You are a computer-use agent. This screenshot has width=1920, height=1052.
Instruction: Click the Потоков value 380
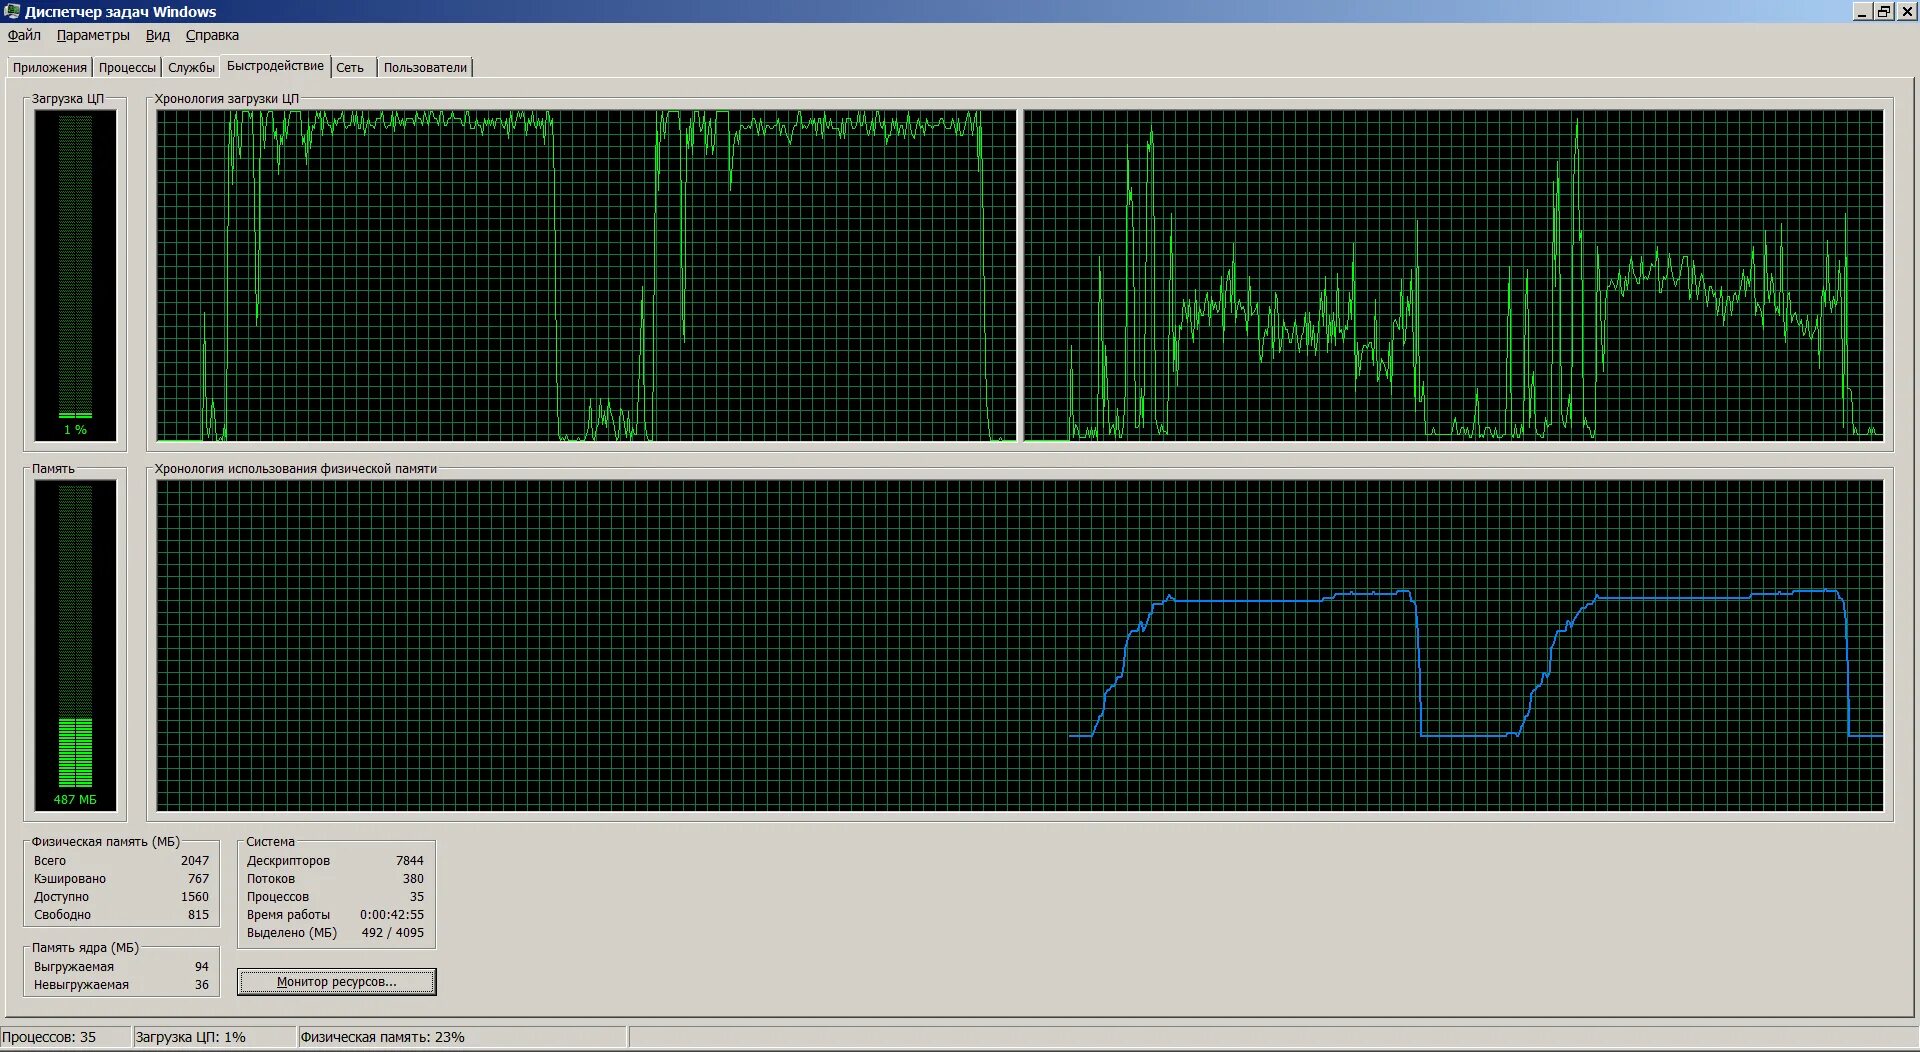point(413,879)
